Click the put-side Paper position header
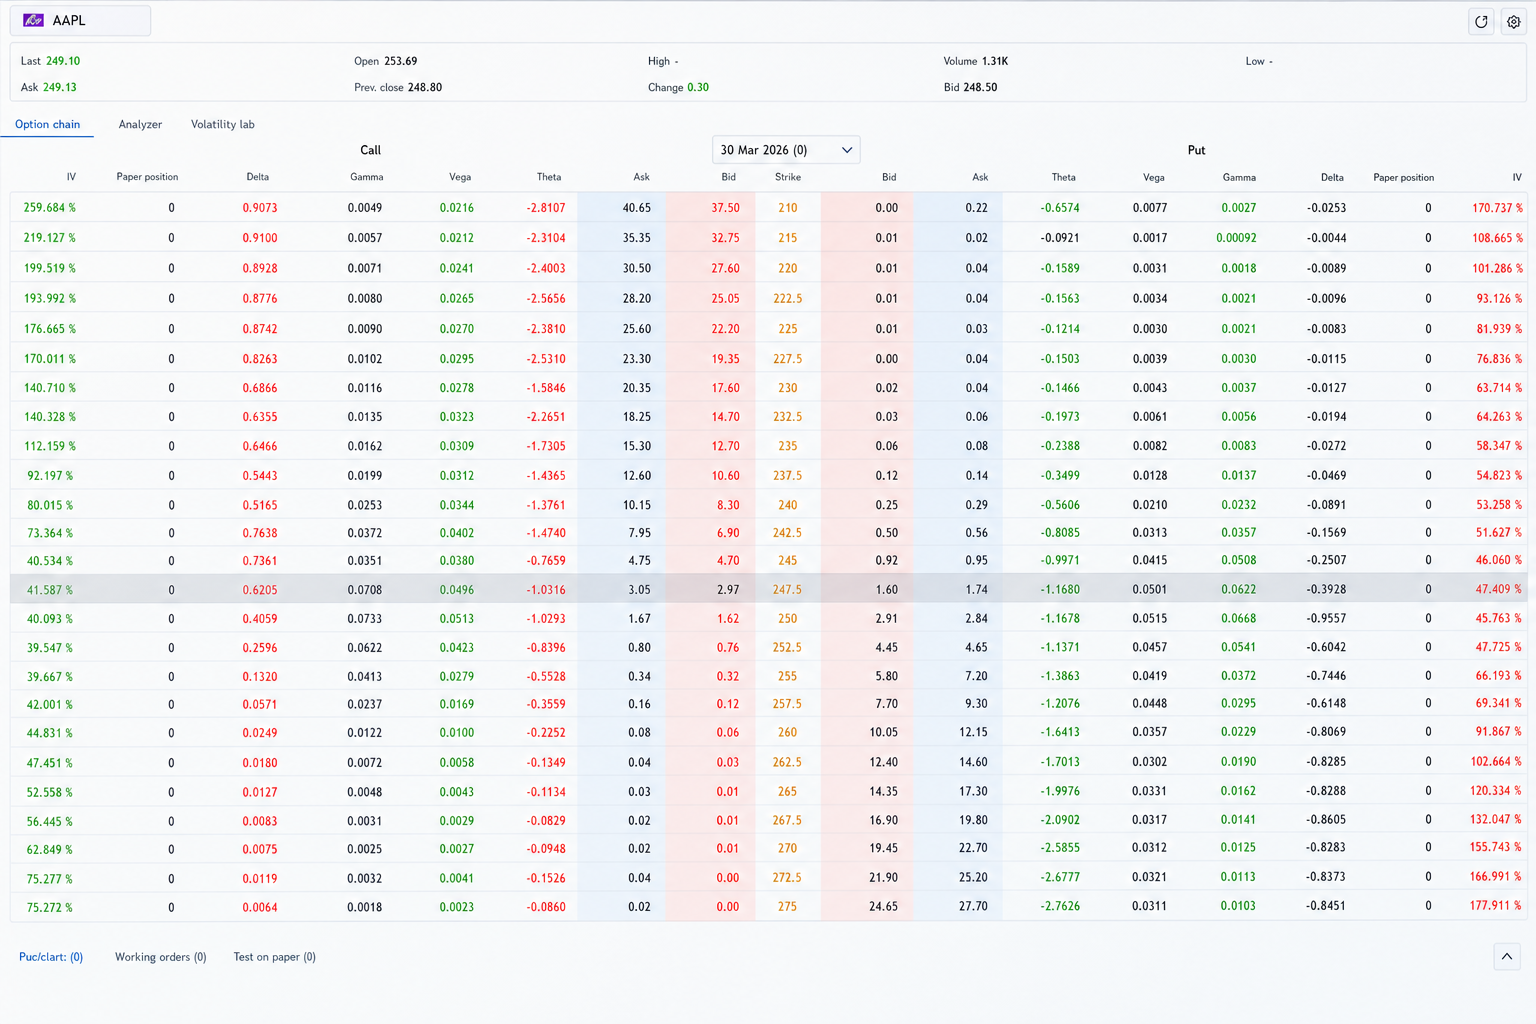This screenshot has height=1024, width=1536. point(1404,177)
